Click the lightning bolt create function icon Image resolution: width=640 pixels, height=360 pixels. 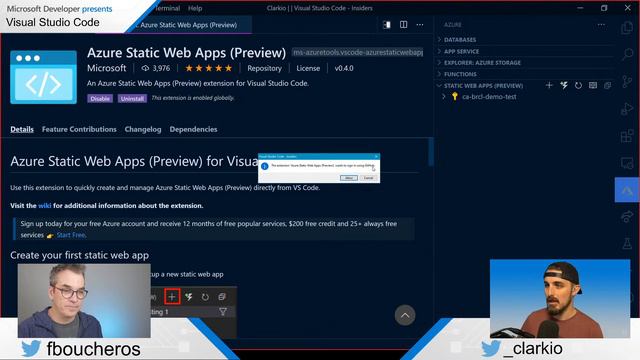tap(564, 85)
